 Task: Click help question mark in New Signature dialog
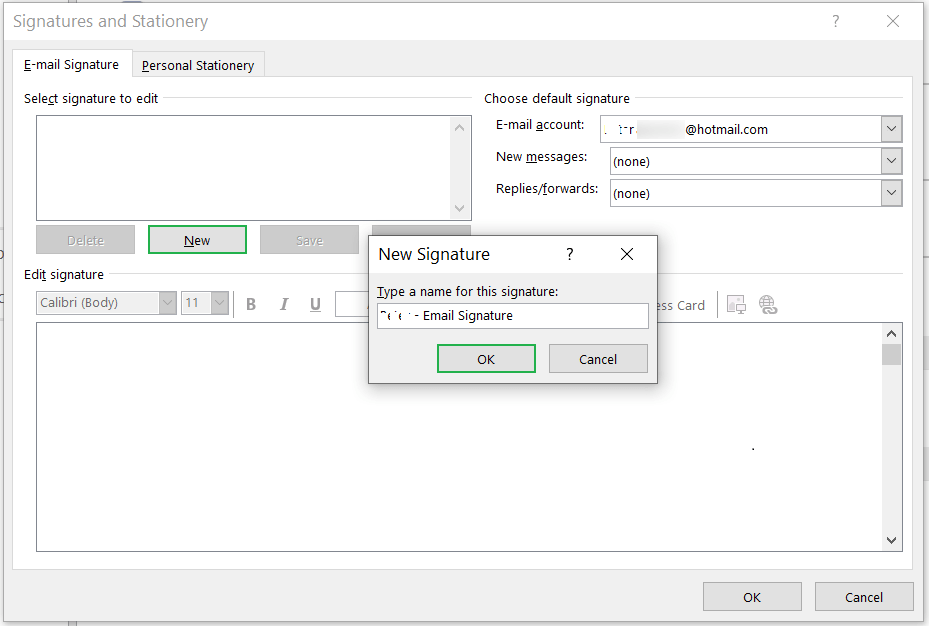point(569,254)
